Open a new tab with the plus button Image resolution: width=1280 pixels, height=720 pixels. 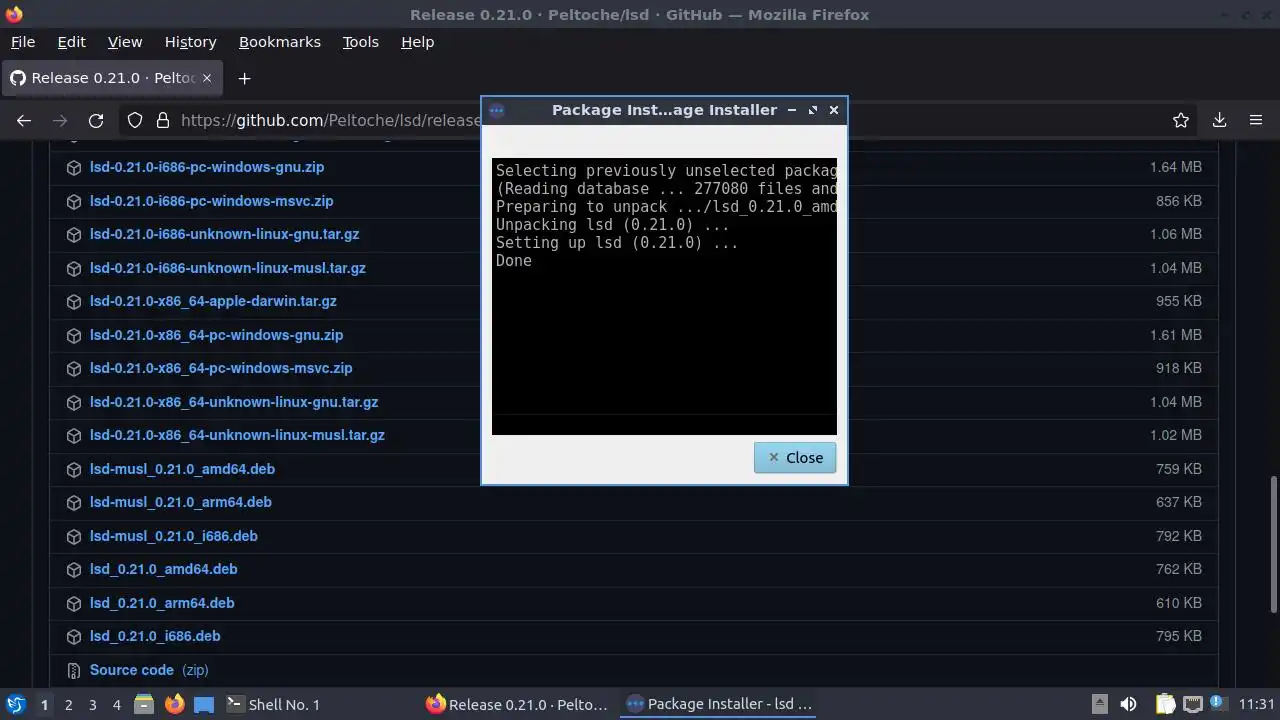click(x=244, y=78)
